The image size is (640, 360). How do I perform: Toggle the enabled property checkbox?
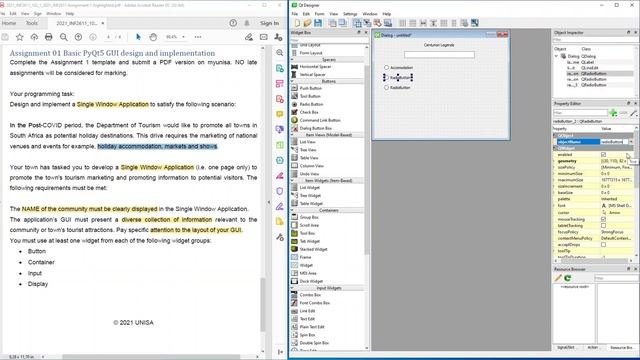604,155
